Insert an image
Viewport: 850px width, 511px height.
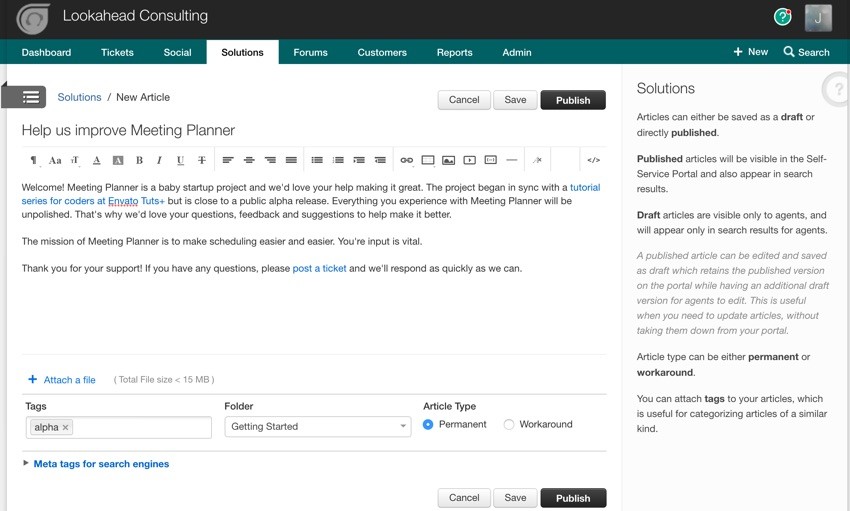point(448,160)
